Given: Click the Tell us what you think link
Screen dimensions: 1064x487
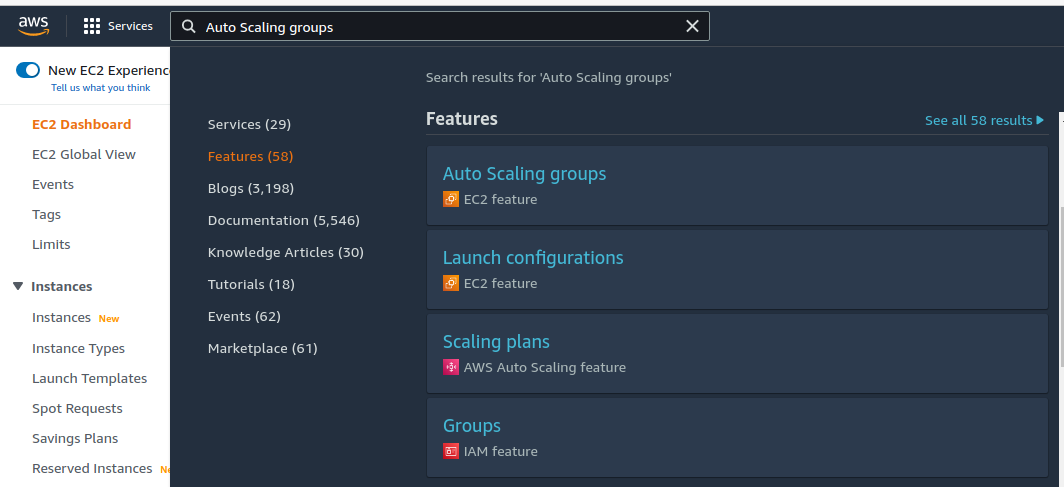Looking at the screenshot, I should point(100,88).
